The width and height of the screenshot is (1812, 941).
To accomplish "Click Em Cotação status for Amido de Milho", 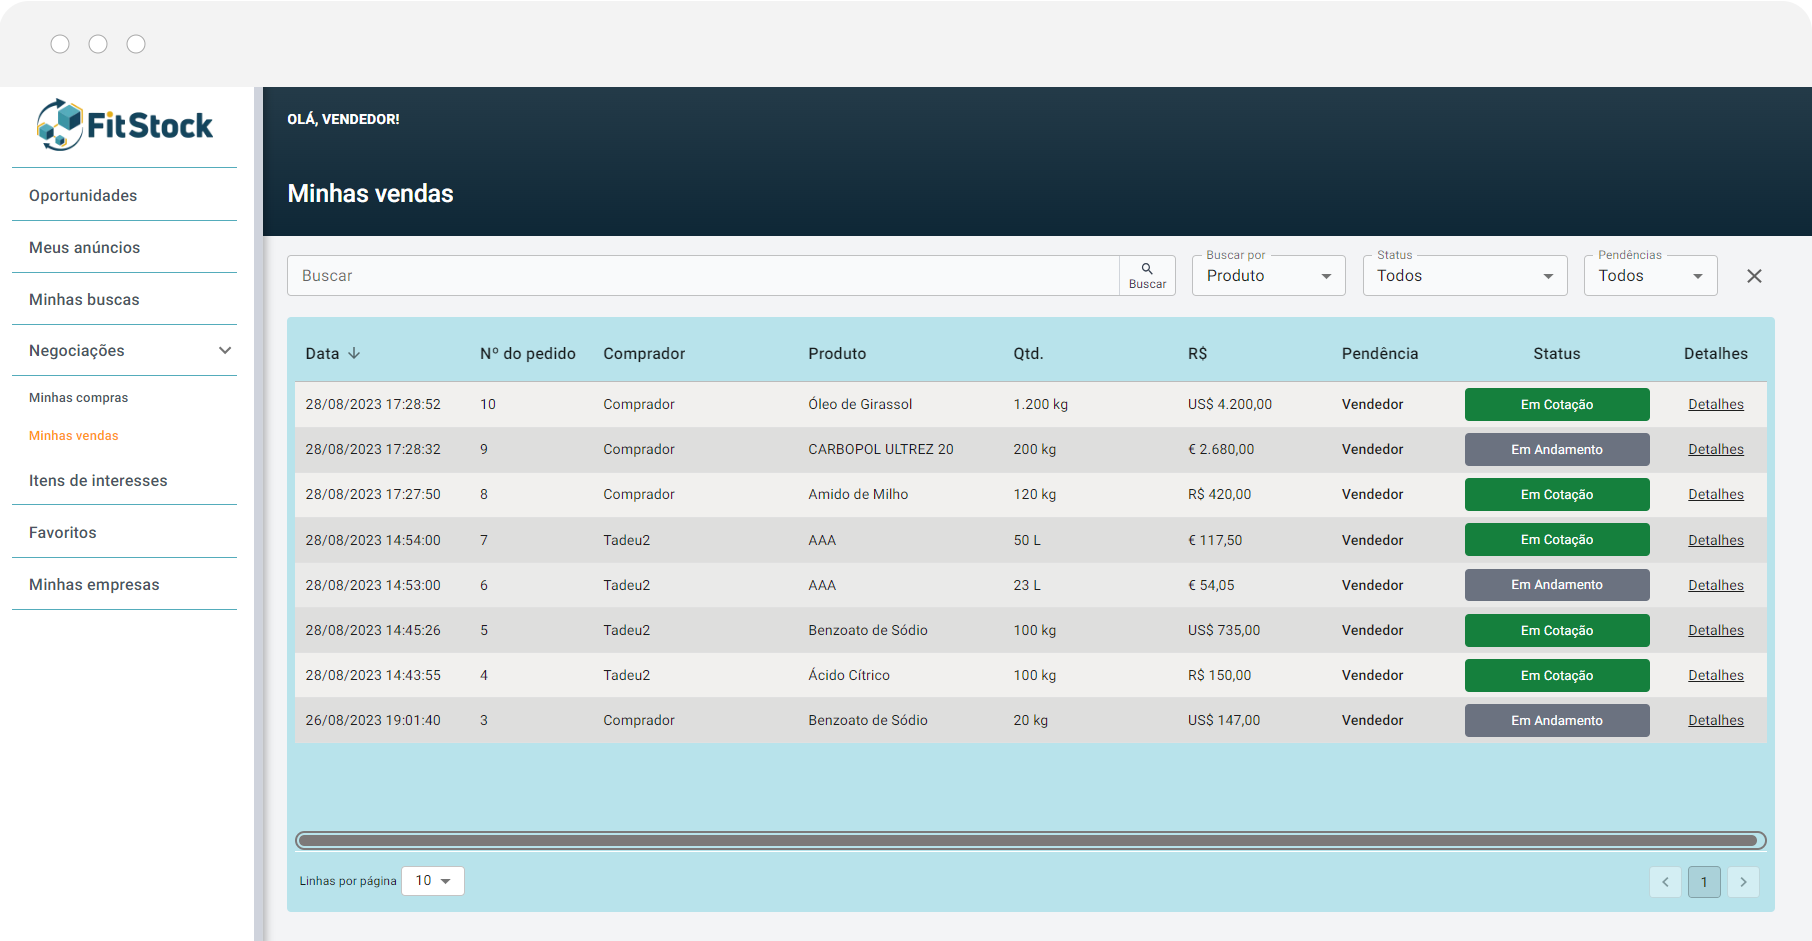I will (1556, 495).
